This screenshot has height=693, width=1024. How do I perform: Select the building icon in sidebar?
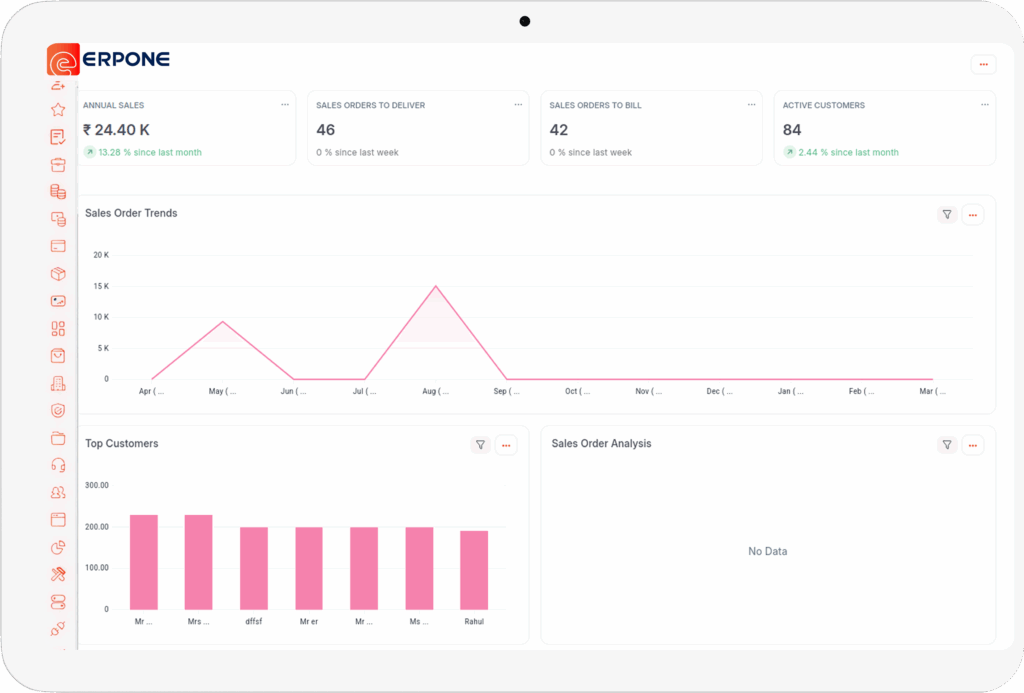pyautogui.click(x=58, y=383)
